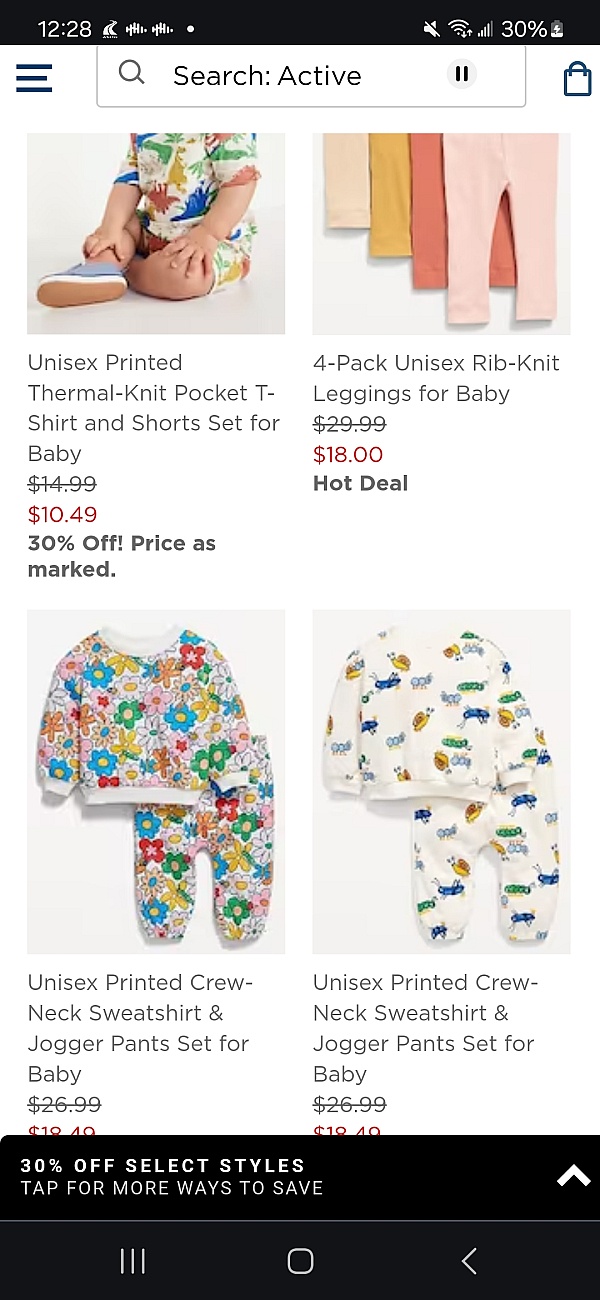Screen dimensions: 600x1300
Task: Tap the floral sweatshirt set photo
Action: [156, 780]
